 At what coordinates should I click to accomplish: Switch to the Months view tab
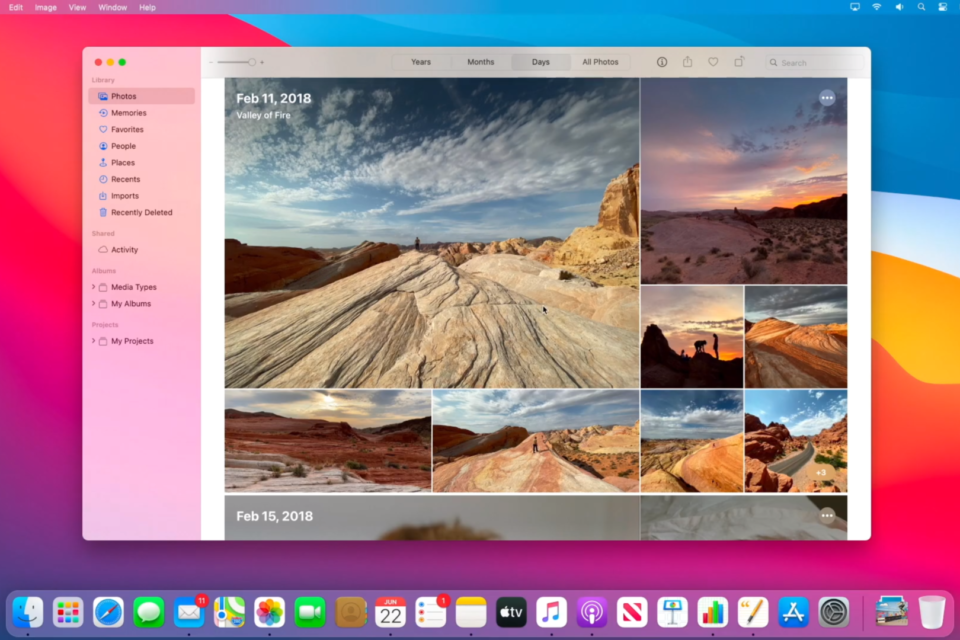(481, 62)
